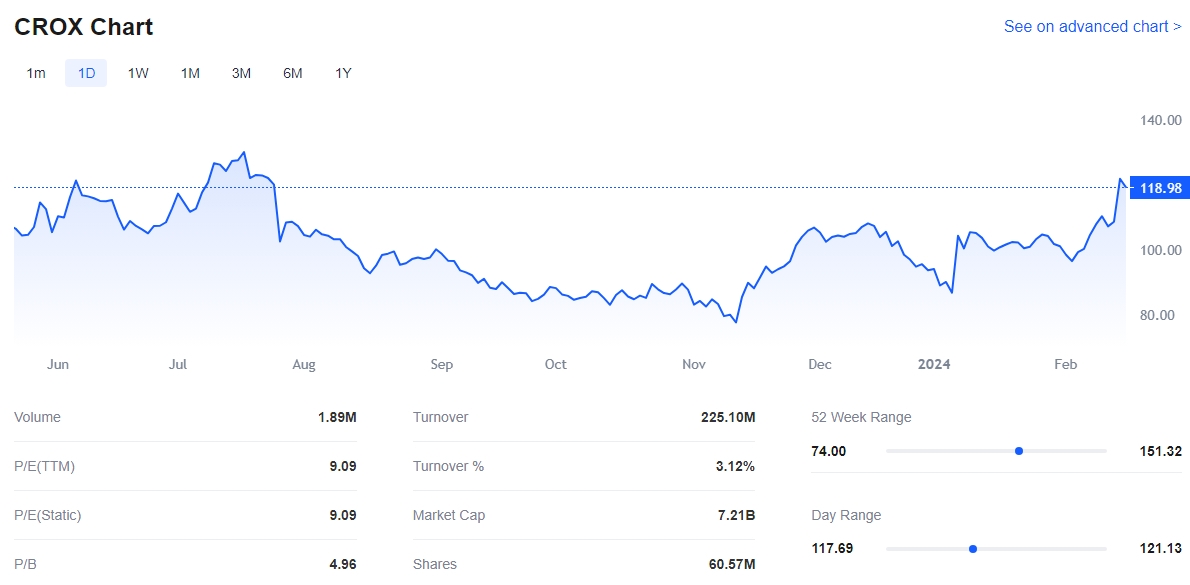Click the Shares value 60.57M

coord(732,564)
